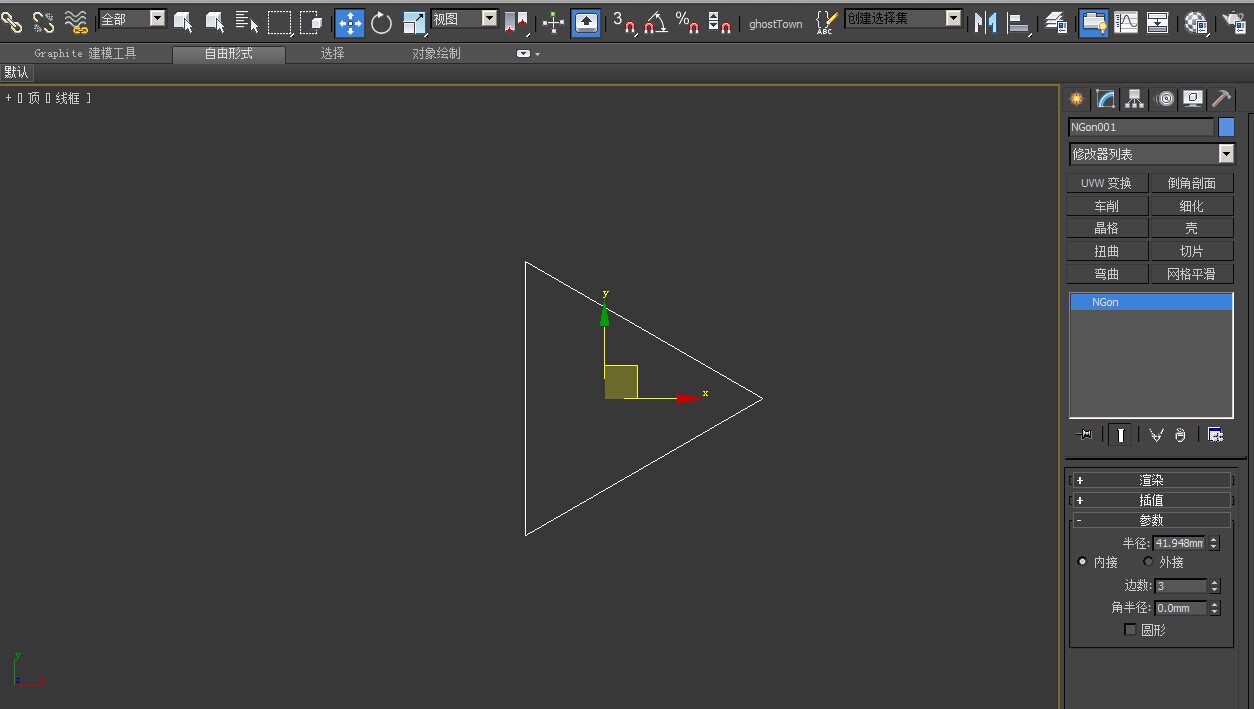Click the Unlink Selection broken-chain icon

pos(43,21)
